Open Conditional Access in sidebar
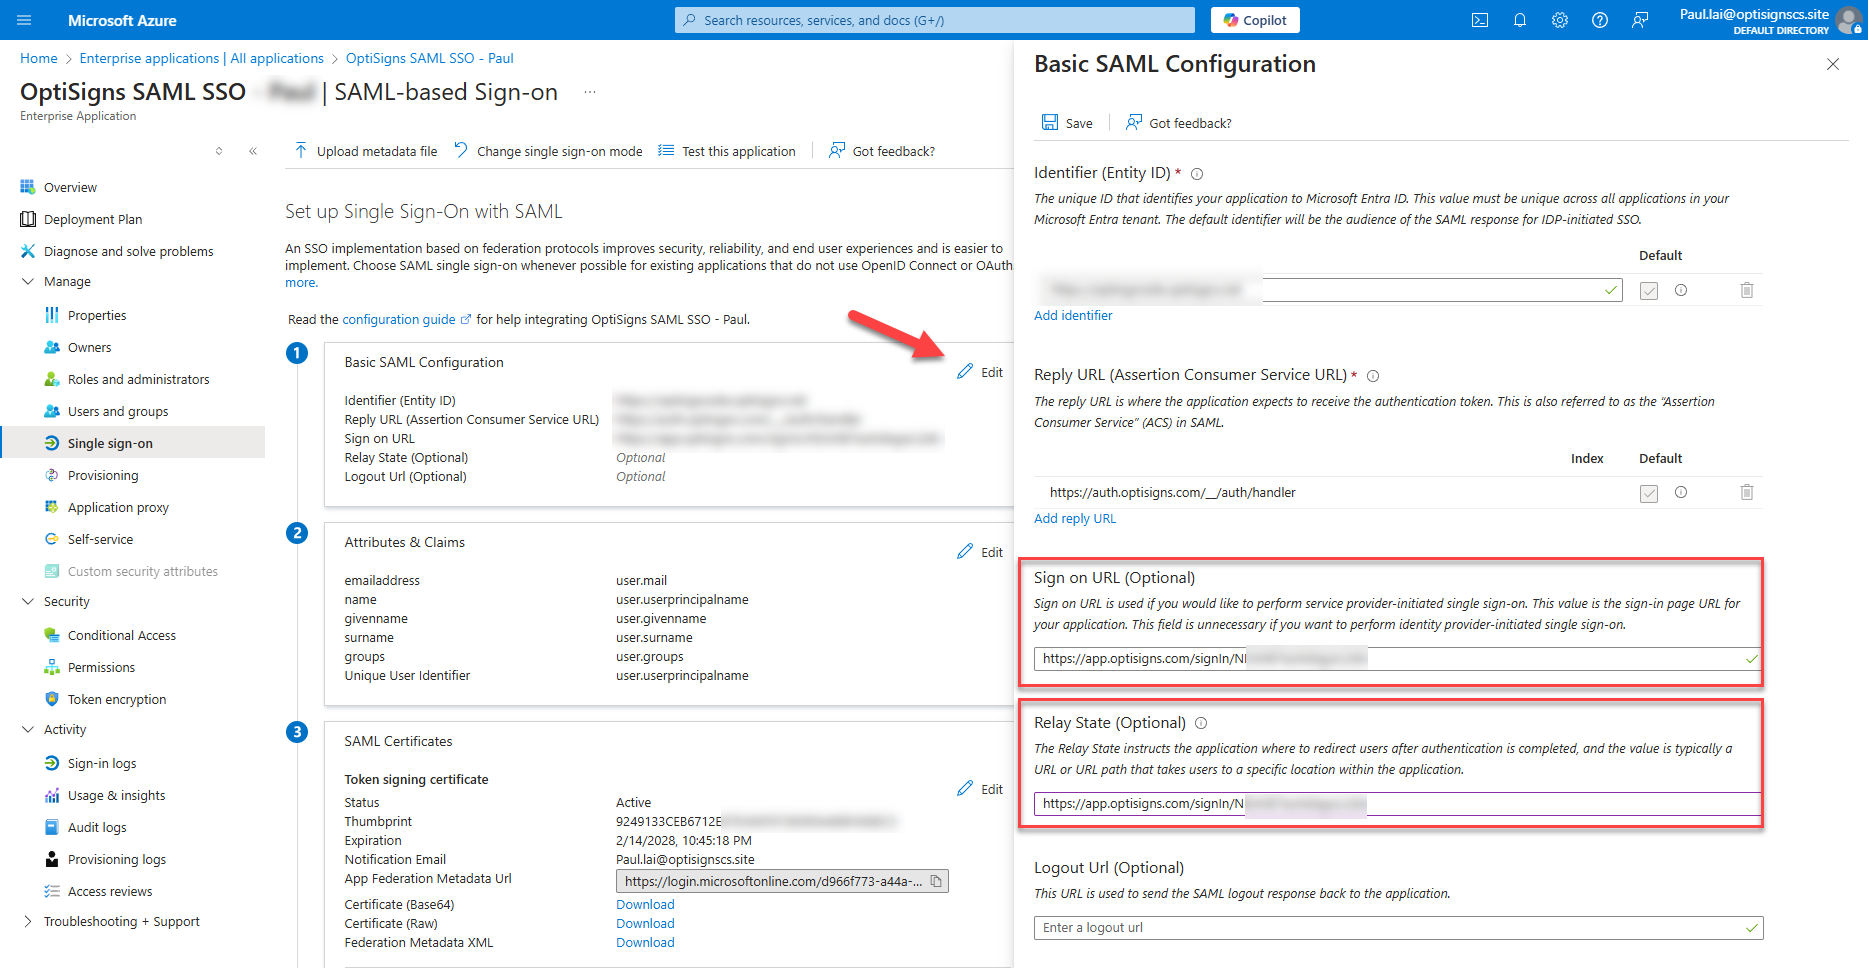This screenshot has width=1868, height=968. click(x=122, y=635)
